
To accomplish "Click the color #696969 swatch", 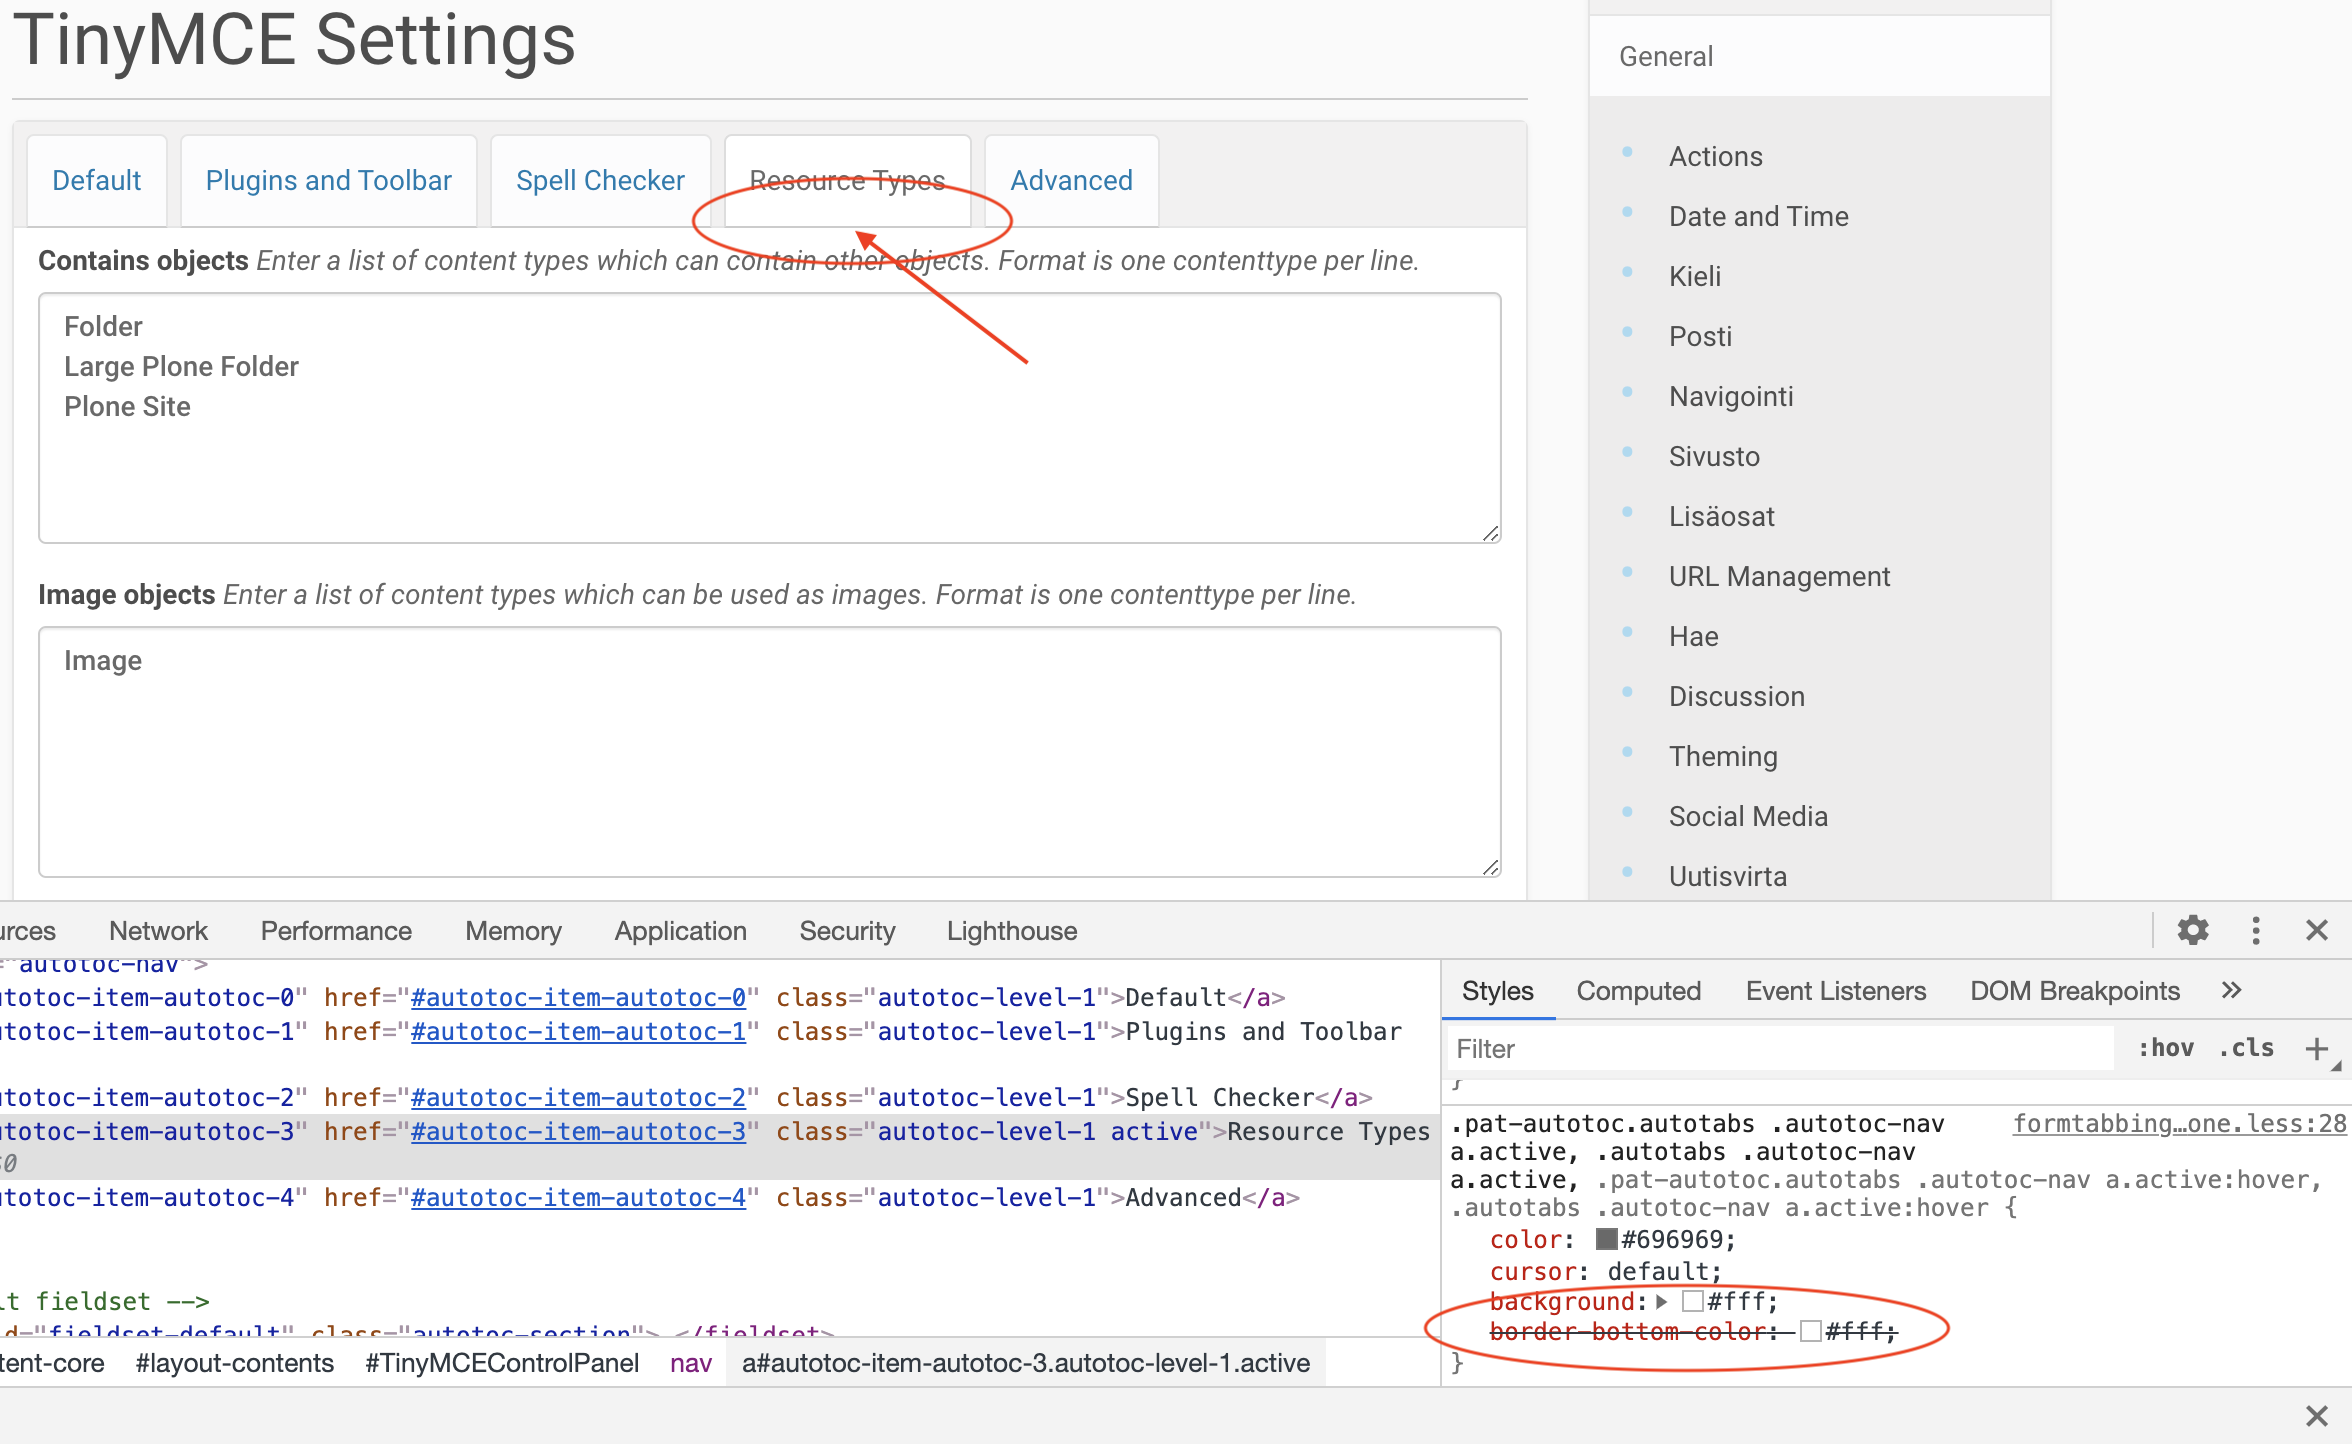I will pyautogui.click(x=1607, y=1239).
